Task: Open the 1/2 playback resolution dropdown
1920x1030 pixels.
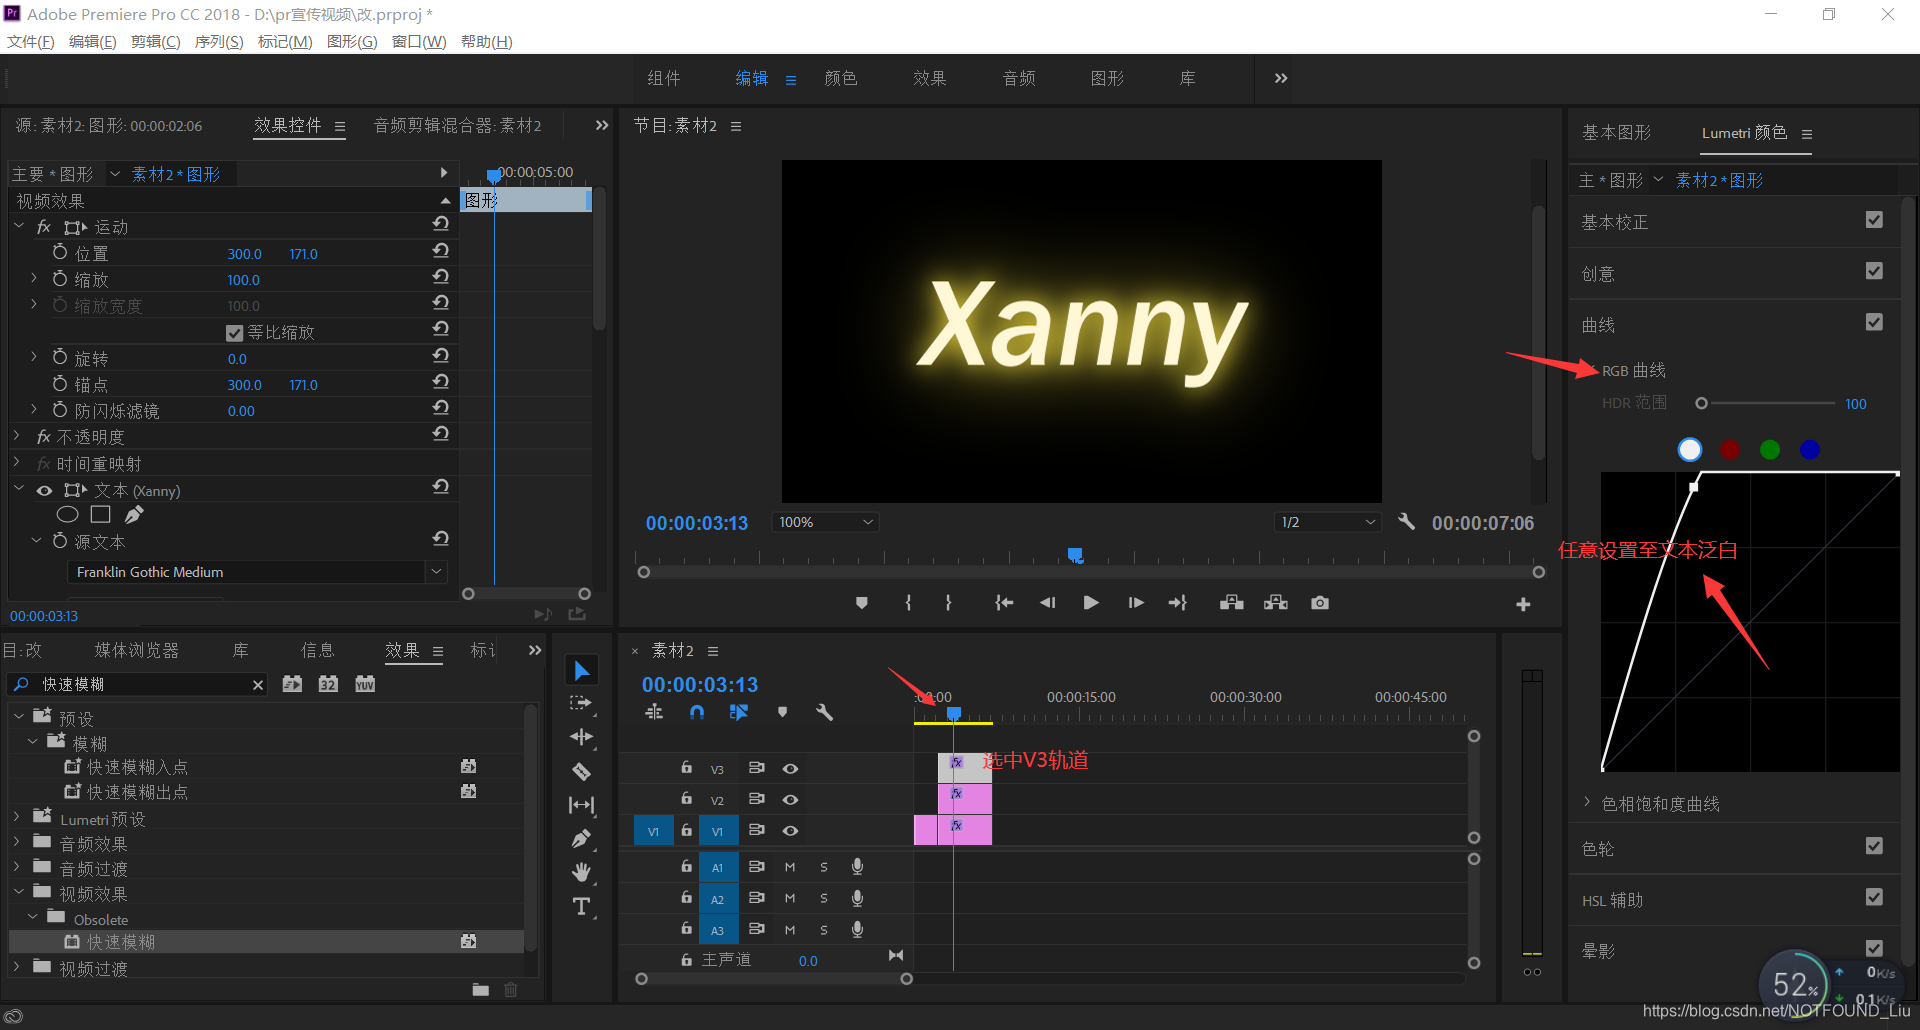Action: click(1328, 522)
